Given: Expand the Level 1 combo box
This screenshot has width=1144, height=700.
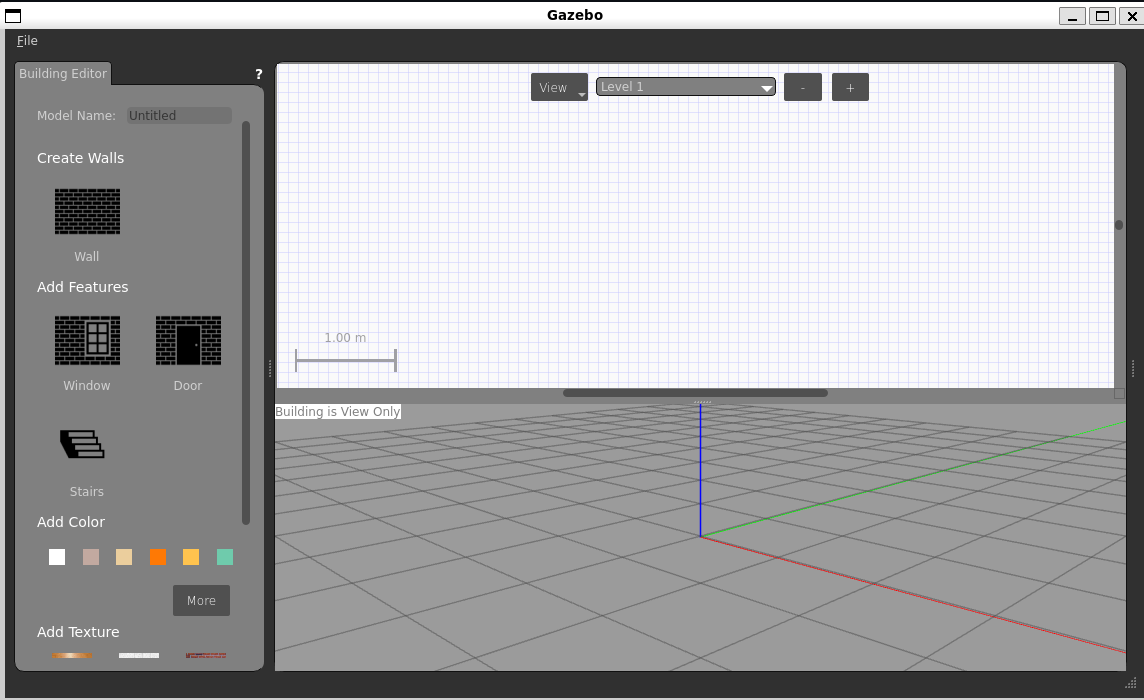Looking at the screenshot, I should [686, 87].
